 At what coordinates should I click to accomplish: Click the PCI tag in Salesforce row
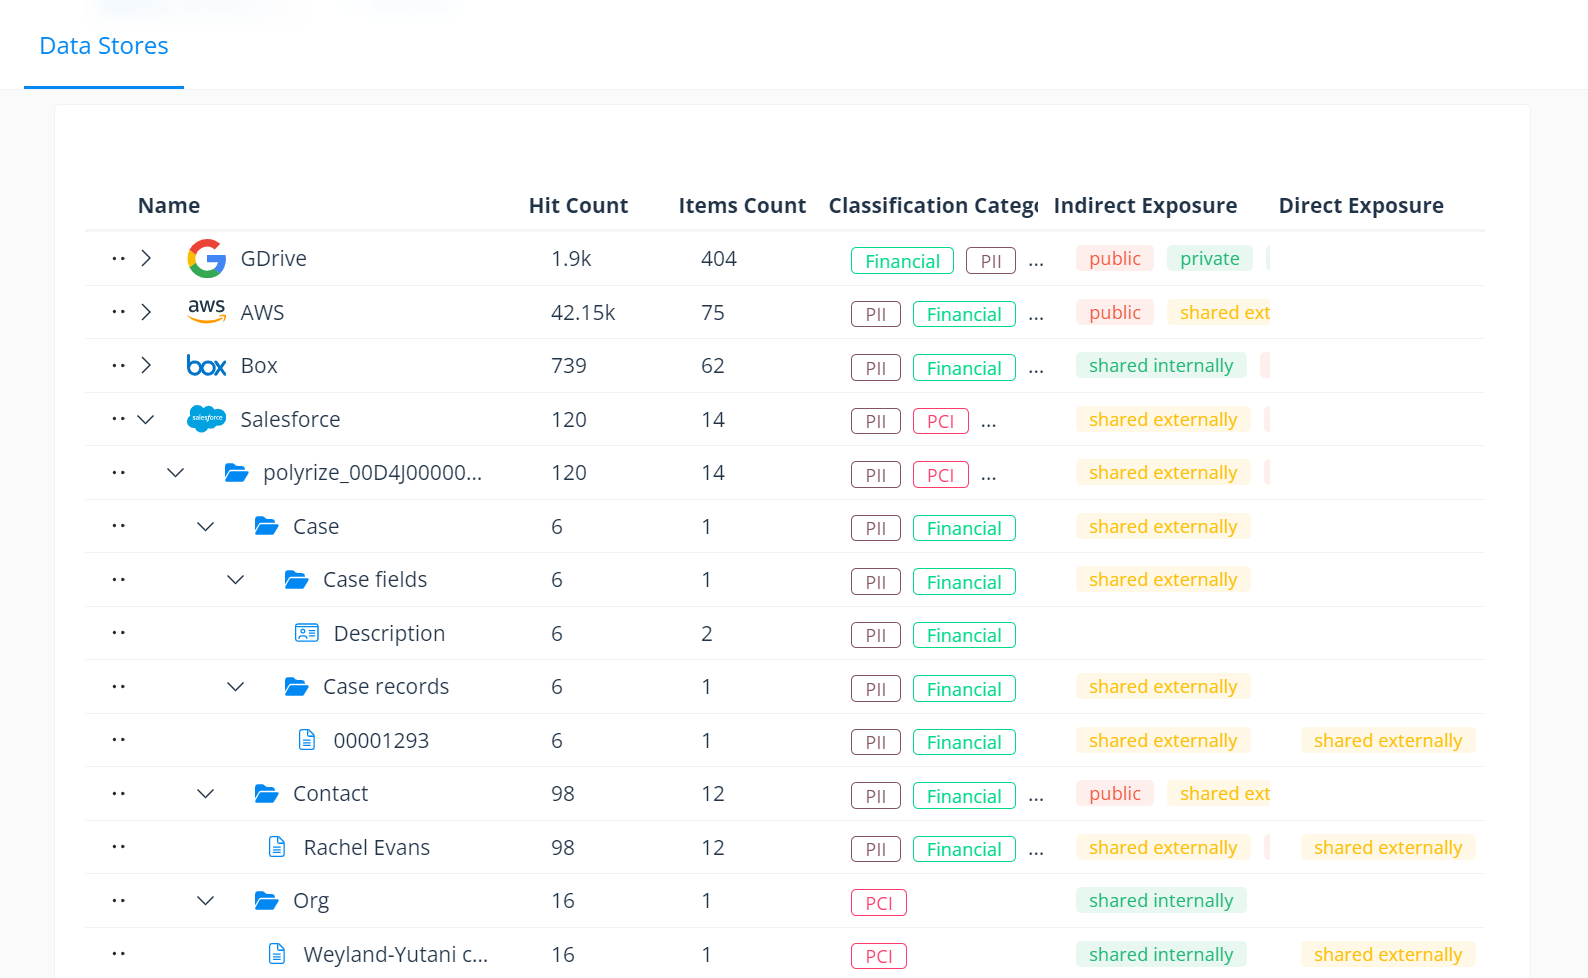[940, 421]
